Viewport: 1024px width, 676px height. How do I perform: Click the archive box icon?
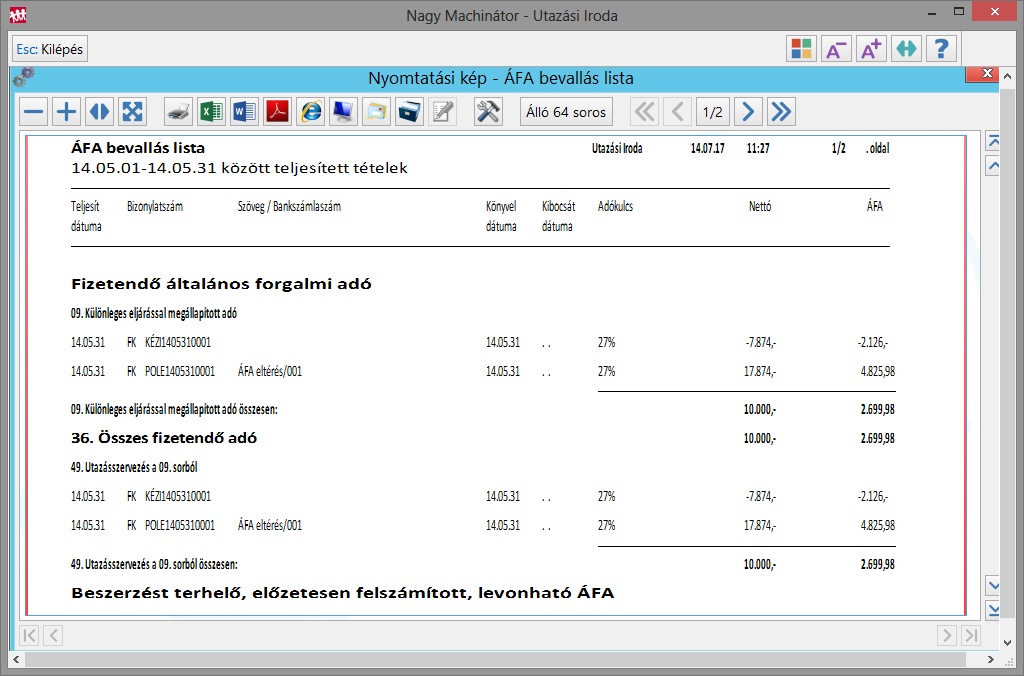tap(409, 112)
